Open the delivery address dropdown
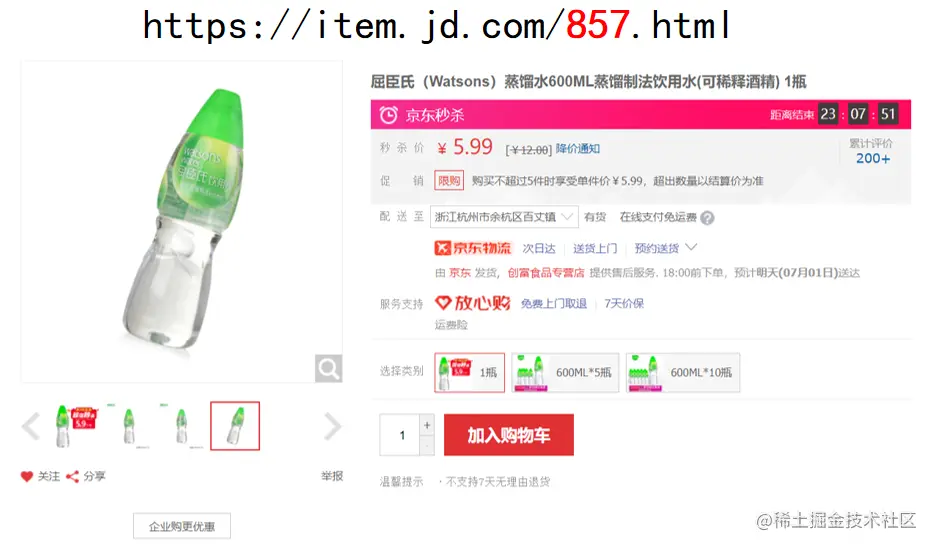934x548 pixels. click(x=504, y=217)
